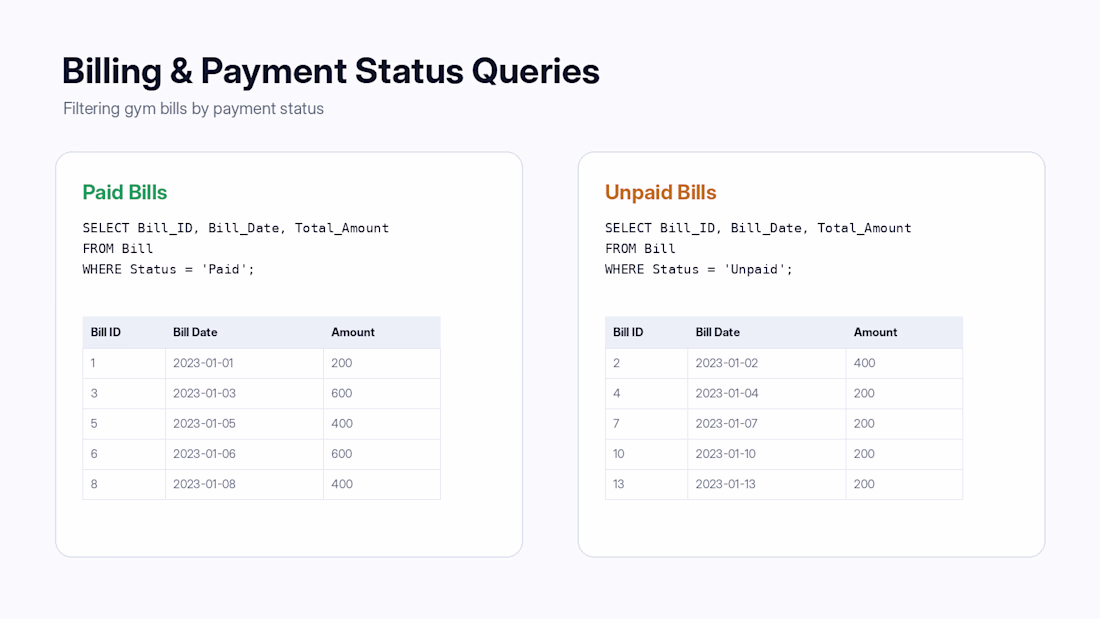Click 'Bill Date' header in Paid Bills table
The height and width of the screenshot is (619, 1100).
pyautogui.click(x=195, y=333)
